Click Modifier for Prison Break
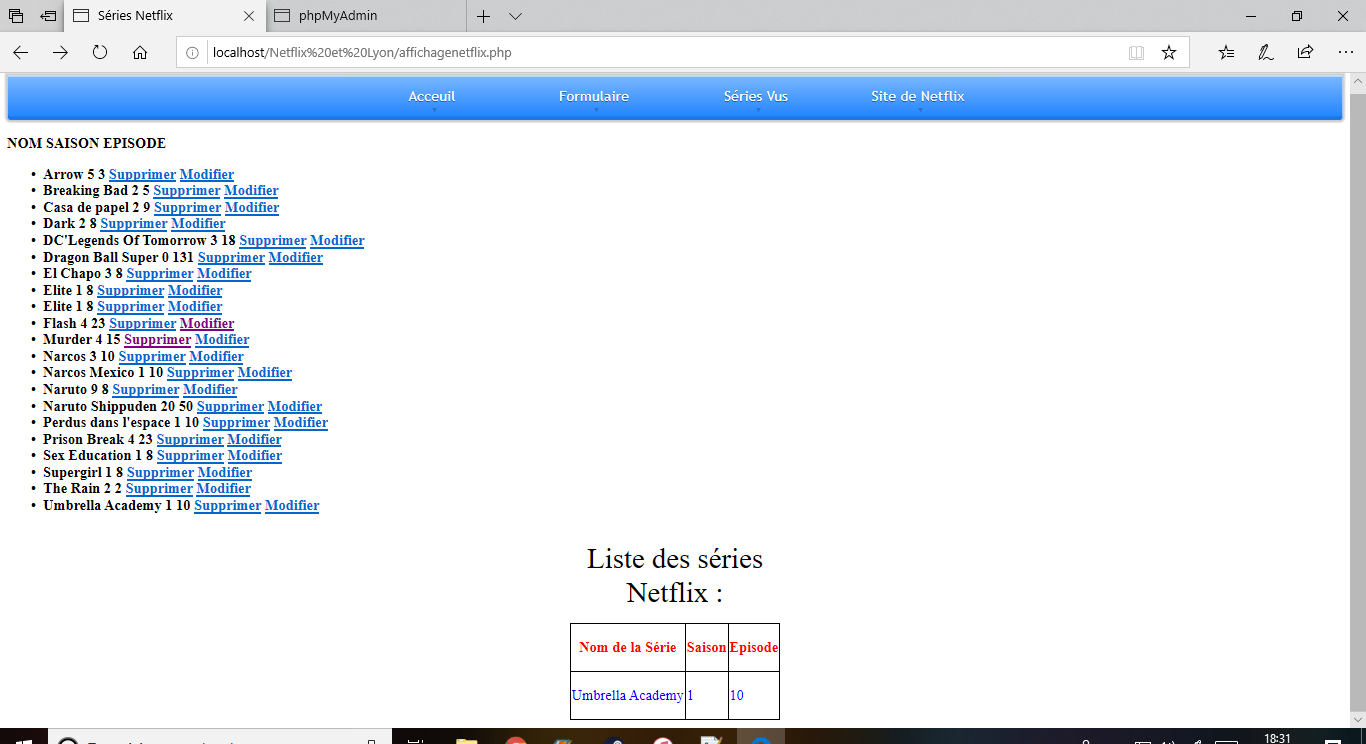This screenshot has height=744, width=1366. point(255,439)
